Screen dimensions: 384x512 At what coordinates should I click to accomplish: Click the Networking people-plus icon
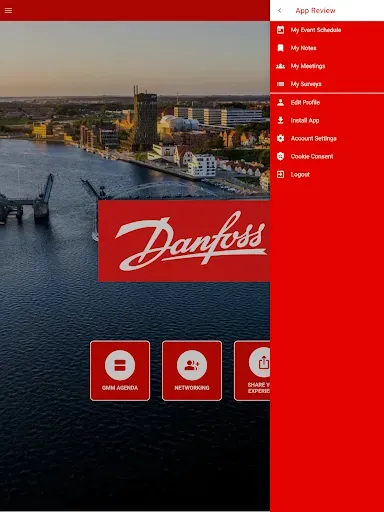pos(192,365)
